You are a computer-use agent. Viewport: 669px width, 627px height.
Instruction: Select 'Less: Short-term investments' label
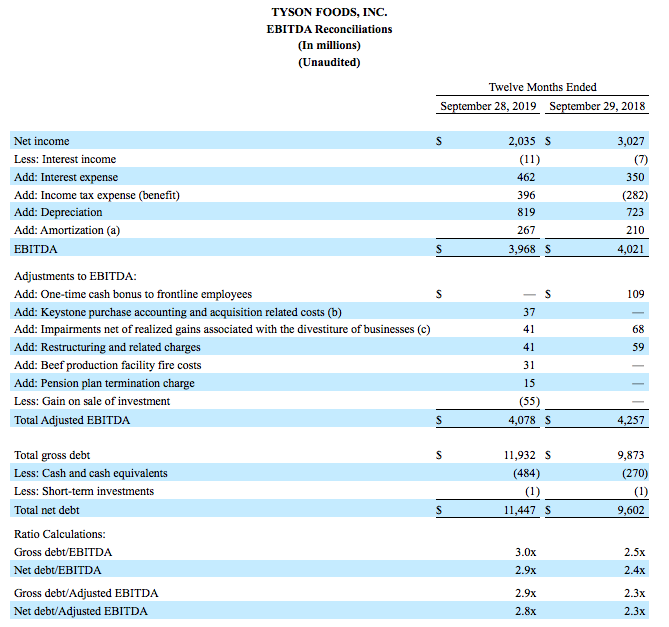click(84, 491)
